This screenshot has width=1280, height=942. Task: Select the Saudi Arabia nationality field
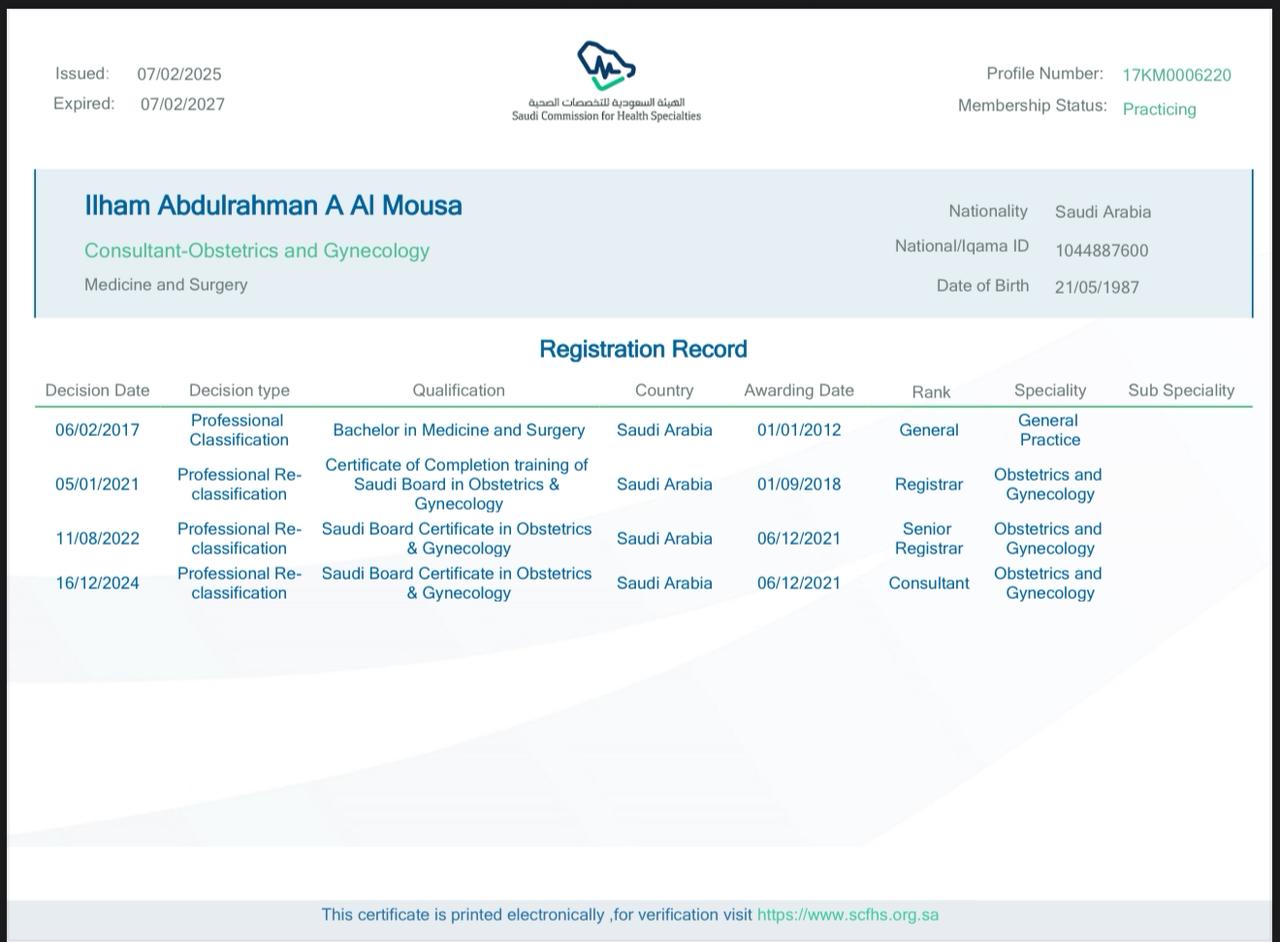[1103, 211]
